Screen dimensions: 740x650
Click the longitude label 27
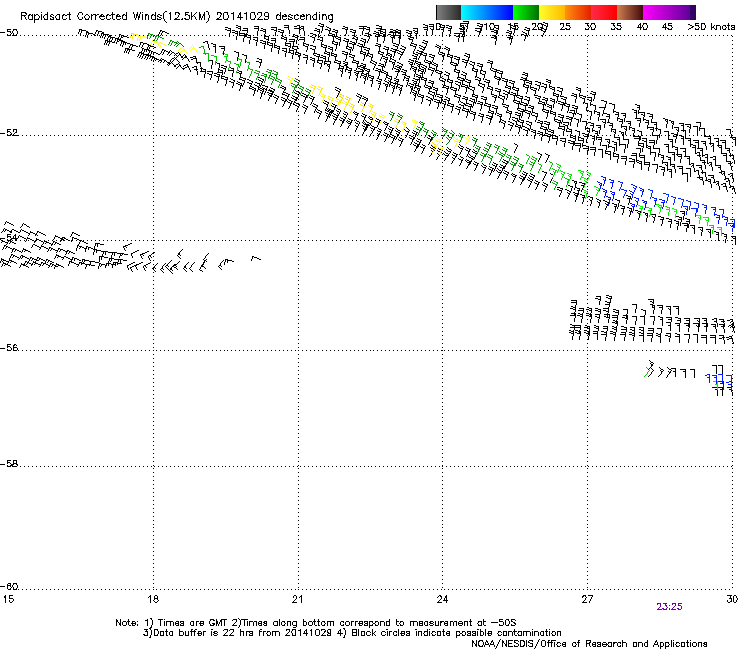pyautogui.click(x=587, y=599)
